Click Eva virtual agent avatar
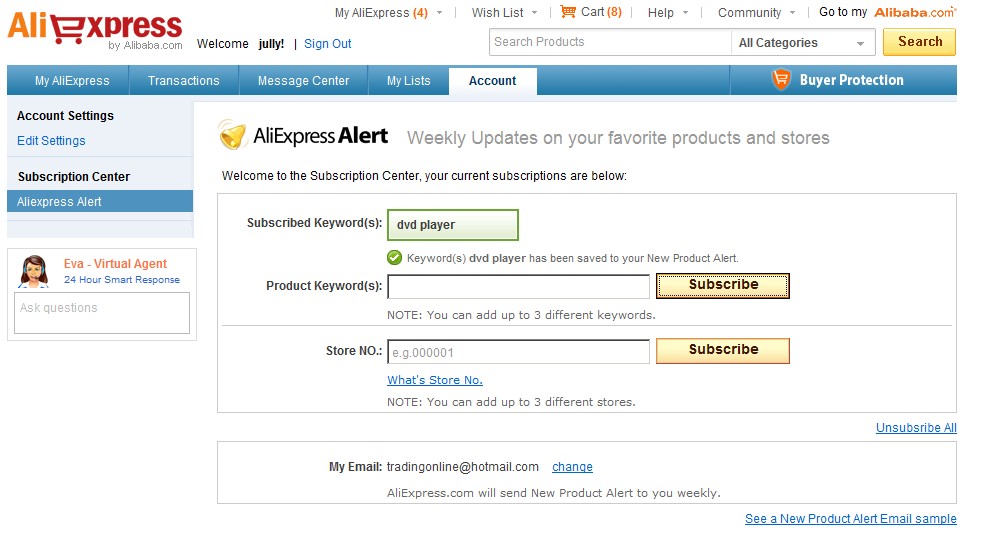The image size is (999, 537). [x=34, y=271]
